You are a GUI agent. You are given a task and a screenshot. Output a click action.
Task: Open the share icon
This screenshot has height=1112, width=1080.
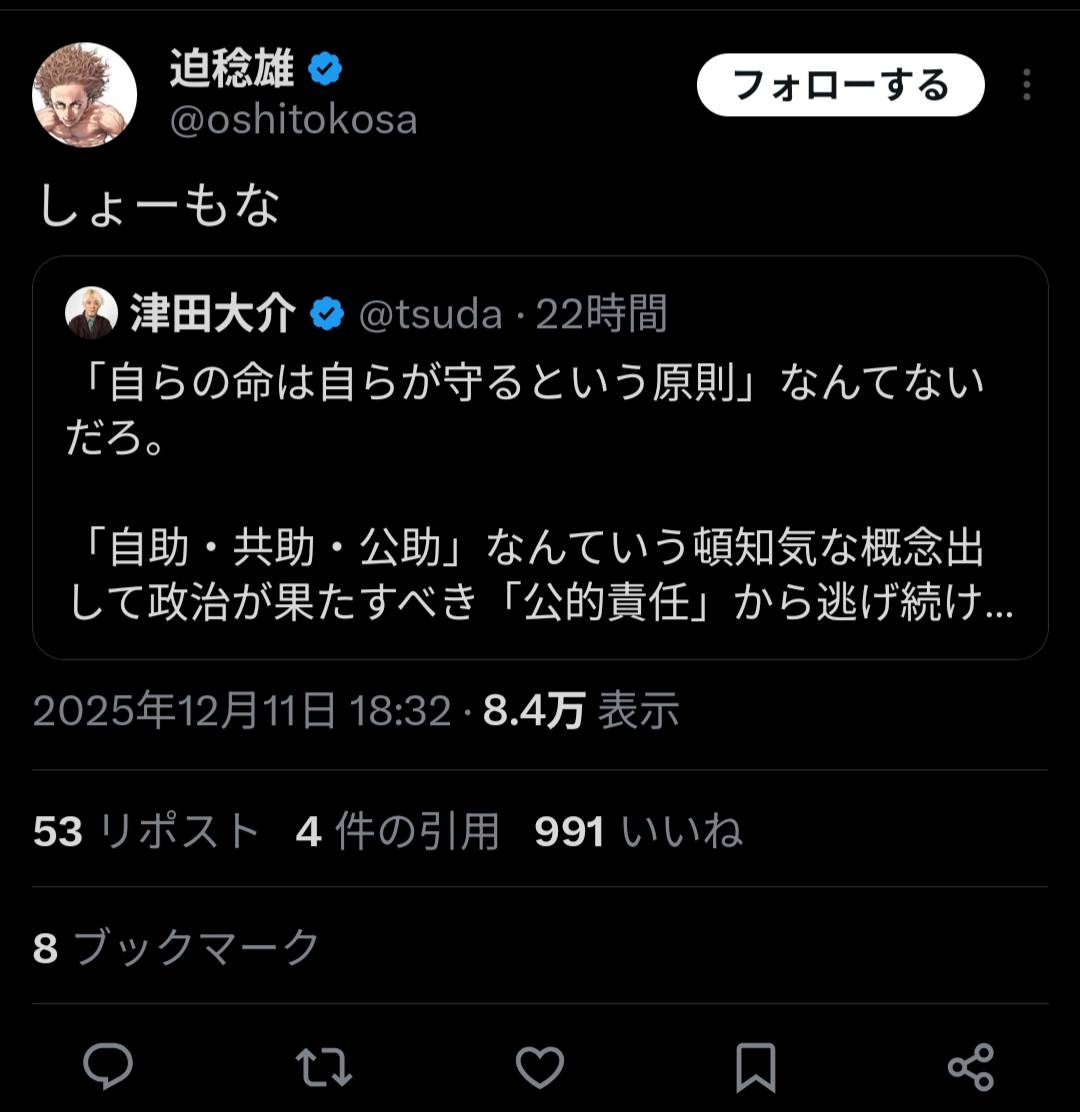click(x=970, y=1066)
